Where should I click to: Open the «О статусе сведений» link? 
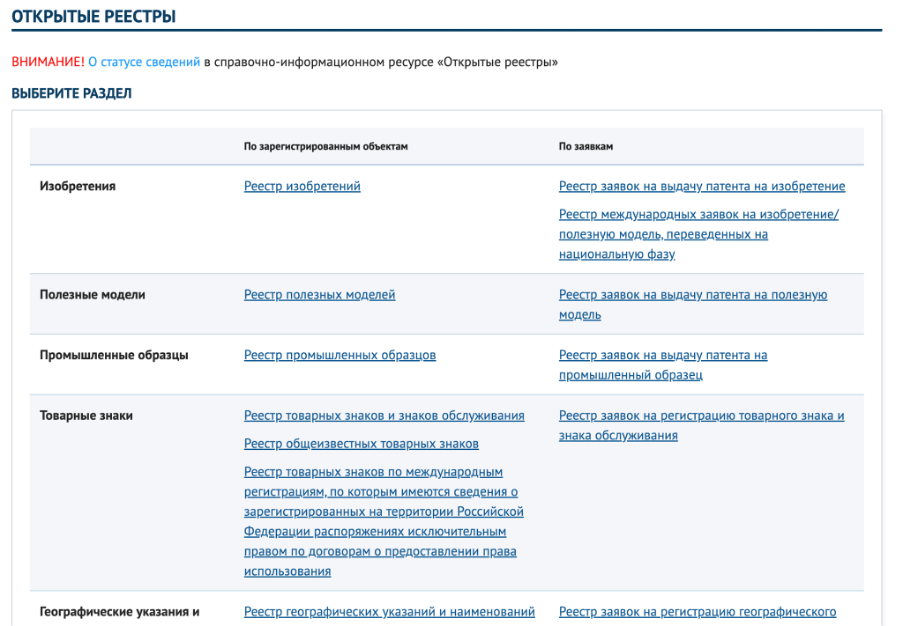[x=143, y=62]
